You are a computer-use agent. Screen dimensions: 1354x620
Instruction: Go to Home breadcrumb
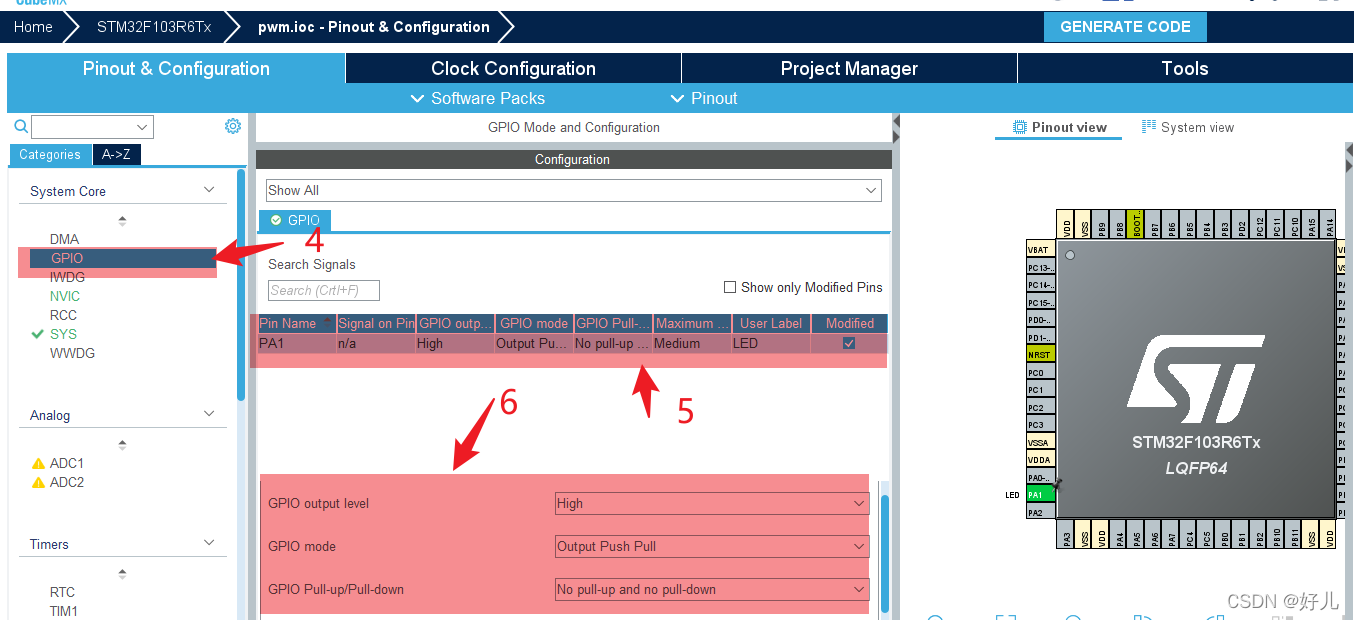click(x=33, y=27)
